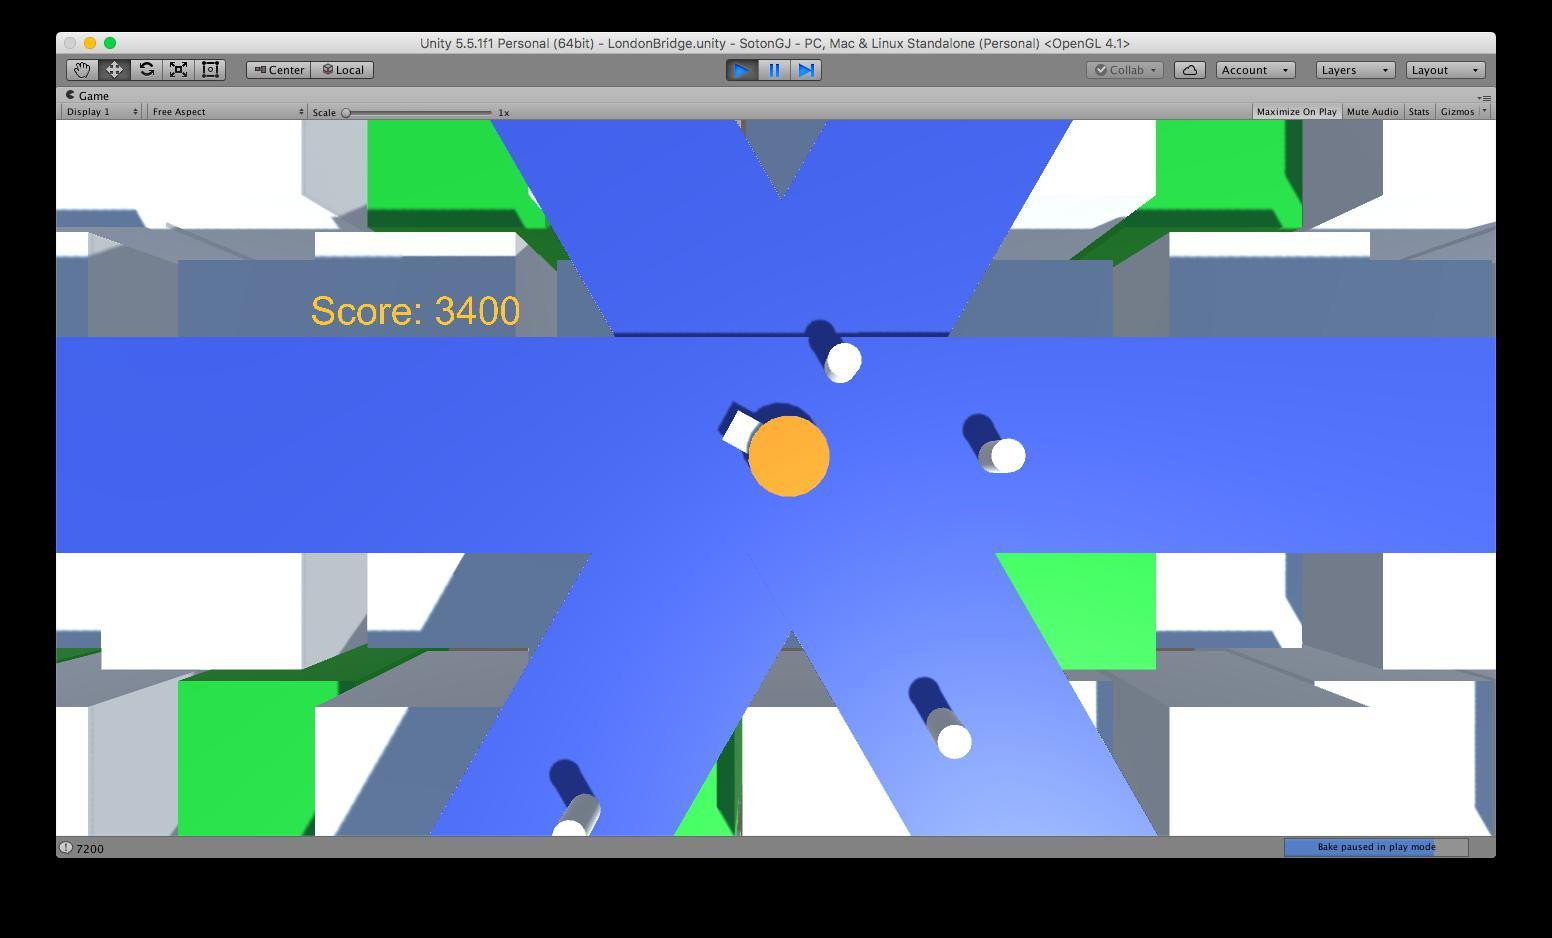This screenshot has height=938, width=1552.
Task: Select the Hand tool
Action: [82, 70]
